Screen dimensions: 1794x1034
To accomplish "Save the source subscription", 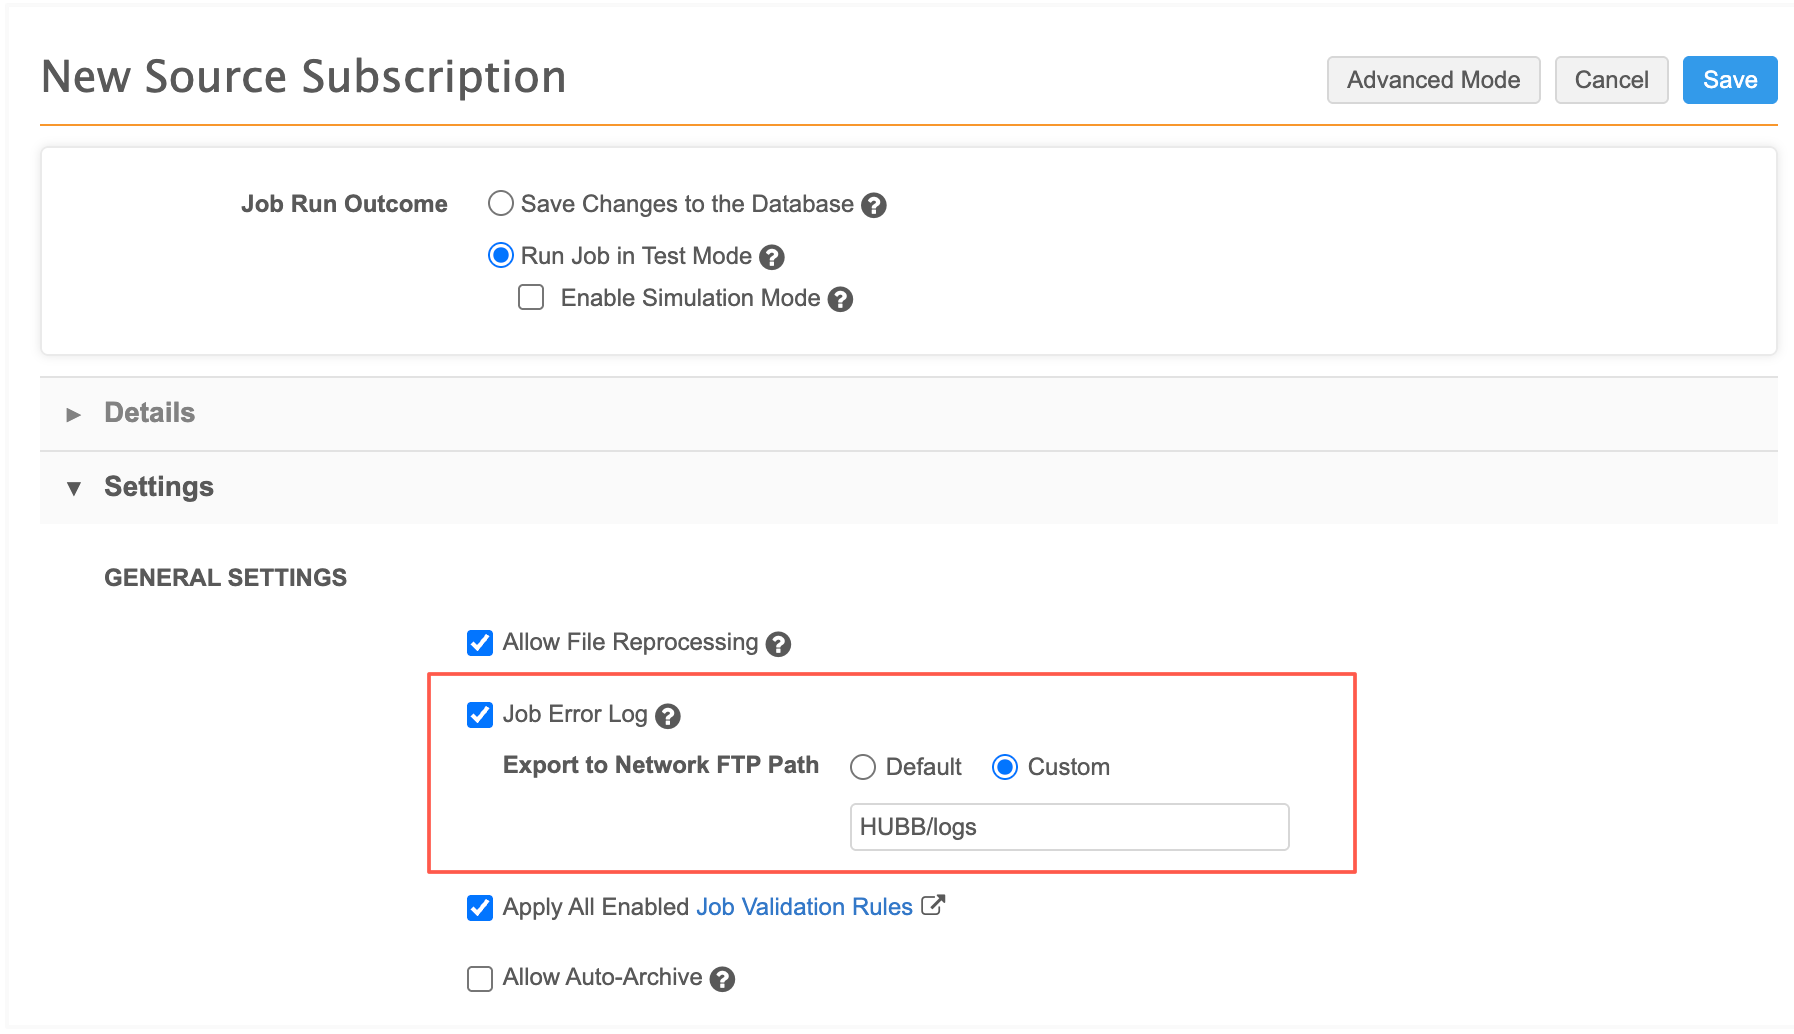I will pos(1730,80).
